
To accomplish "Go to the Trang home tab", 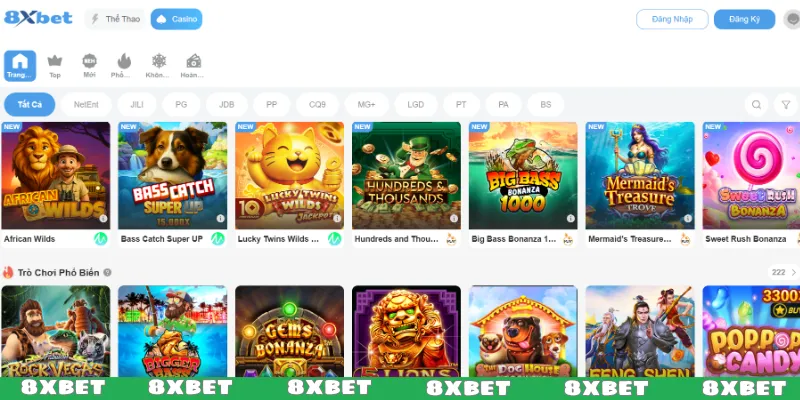I will pyautogui.click(x=20, y=66).
